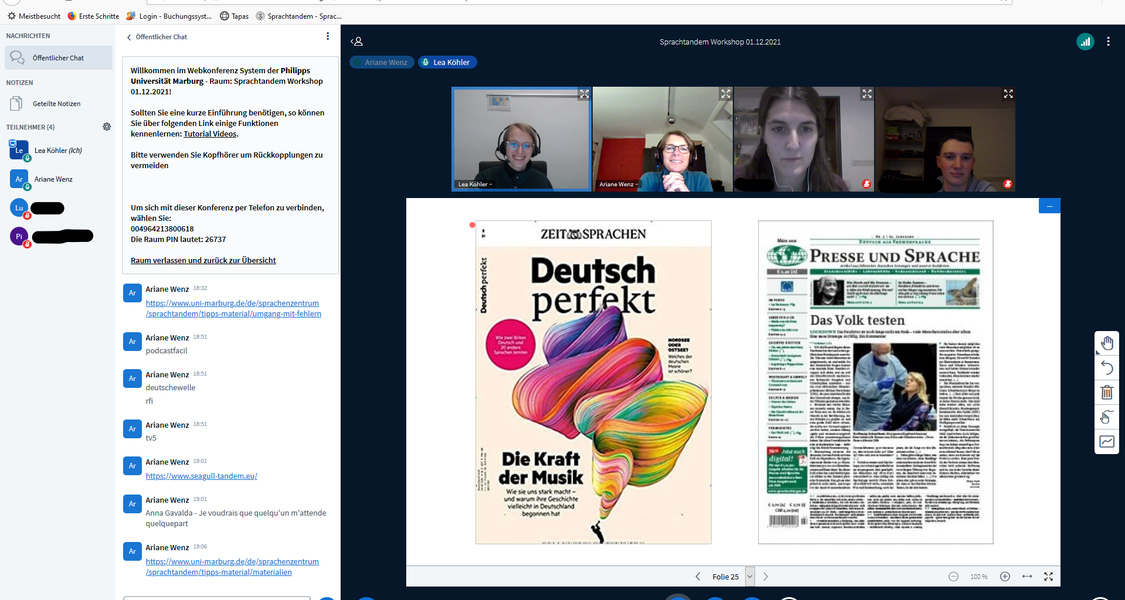This screenshot has width=1125, height=600.
Task: Hide the presentation with minimize button
Action: coord(1049,206)
